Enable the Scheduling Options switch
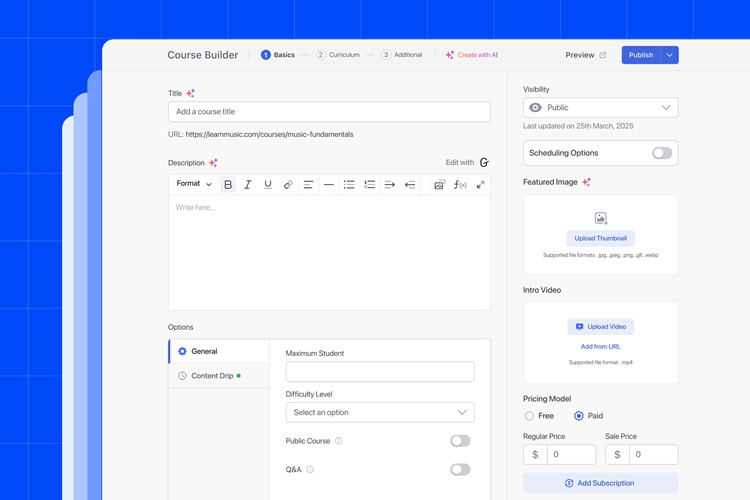The width and height of the screenshot is (750, 500). pyautogui.click(x=661, y=153)
